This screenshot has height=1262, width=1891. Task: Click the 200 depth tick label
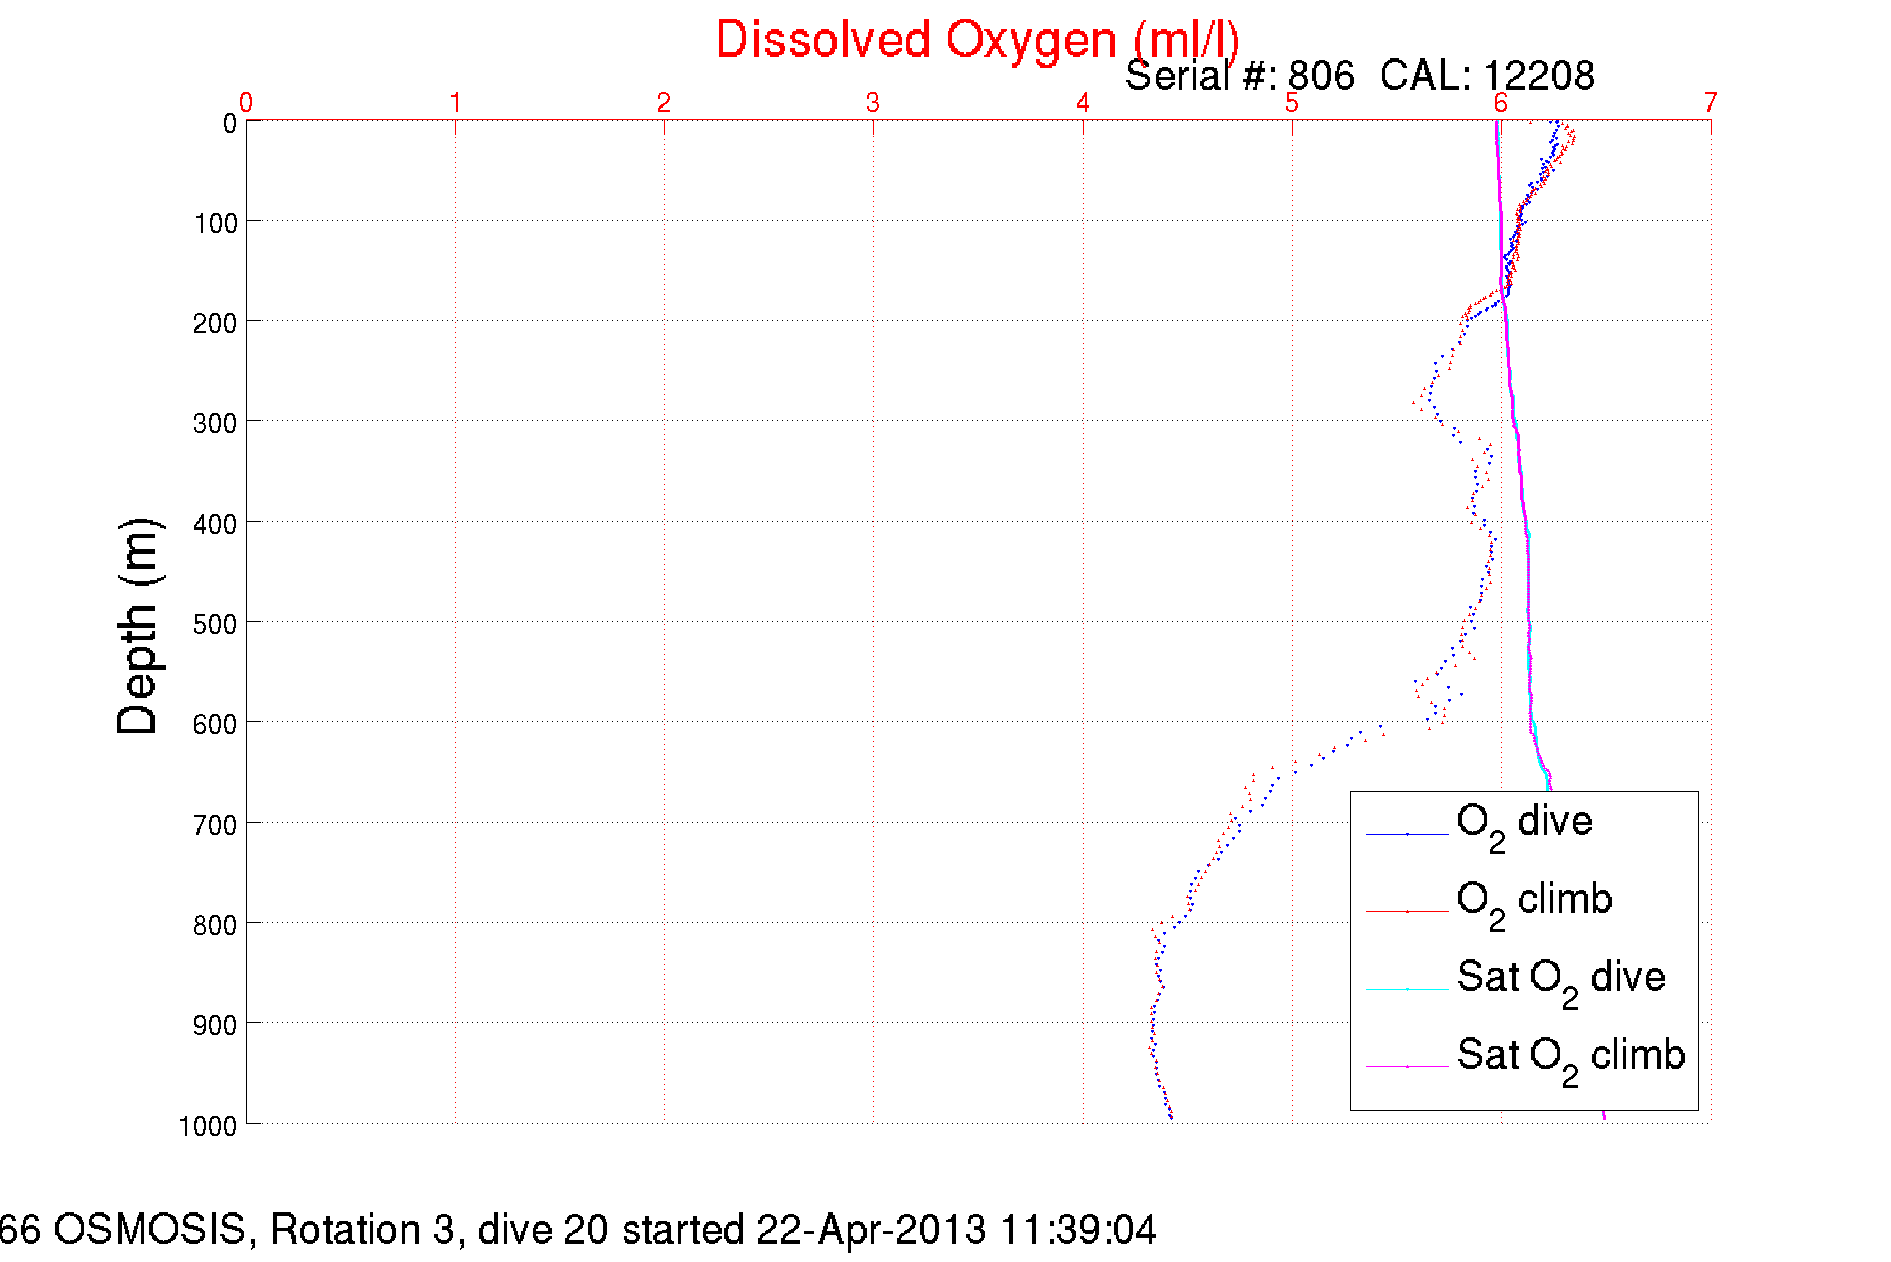click(215, 323)
